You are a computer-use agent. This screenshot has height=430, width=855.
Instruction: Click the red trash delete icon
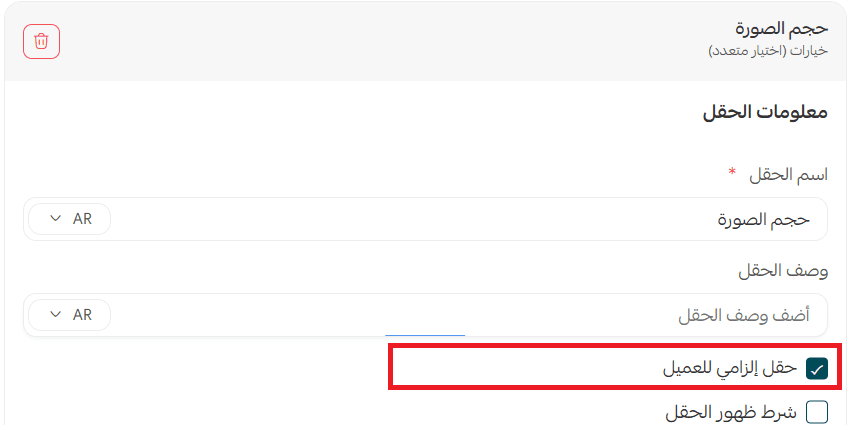[41, 41]
